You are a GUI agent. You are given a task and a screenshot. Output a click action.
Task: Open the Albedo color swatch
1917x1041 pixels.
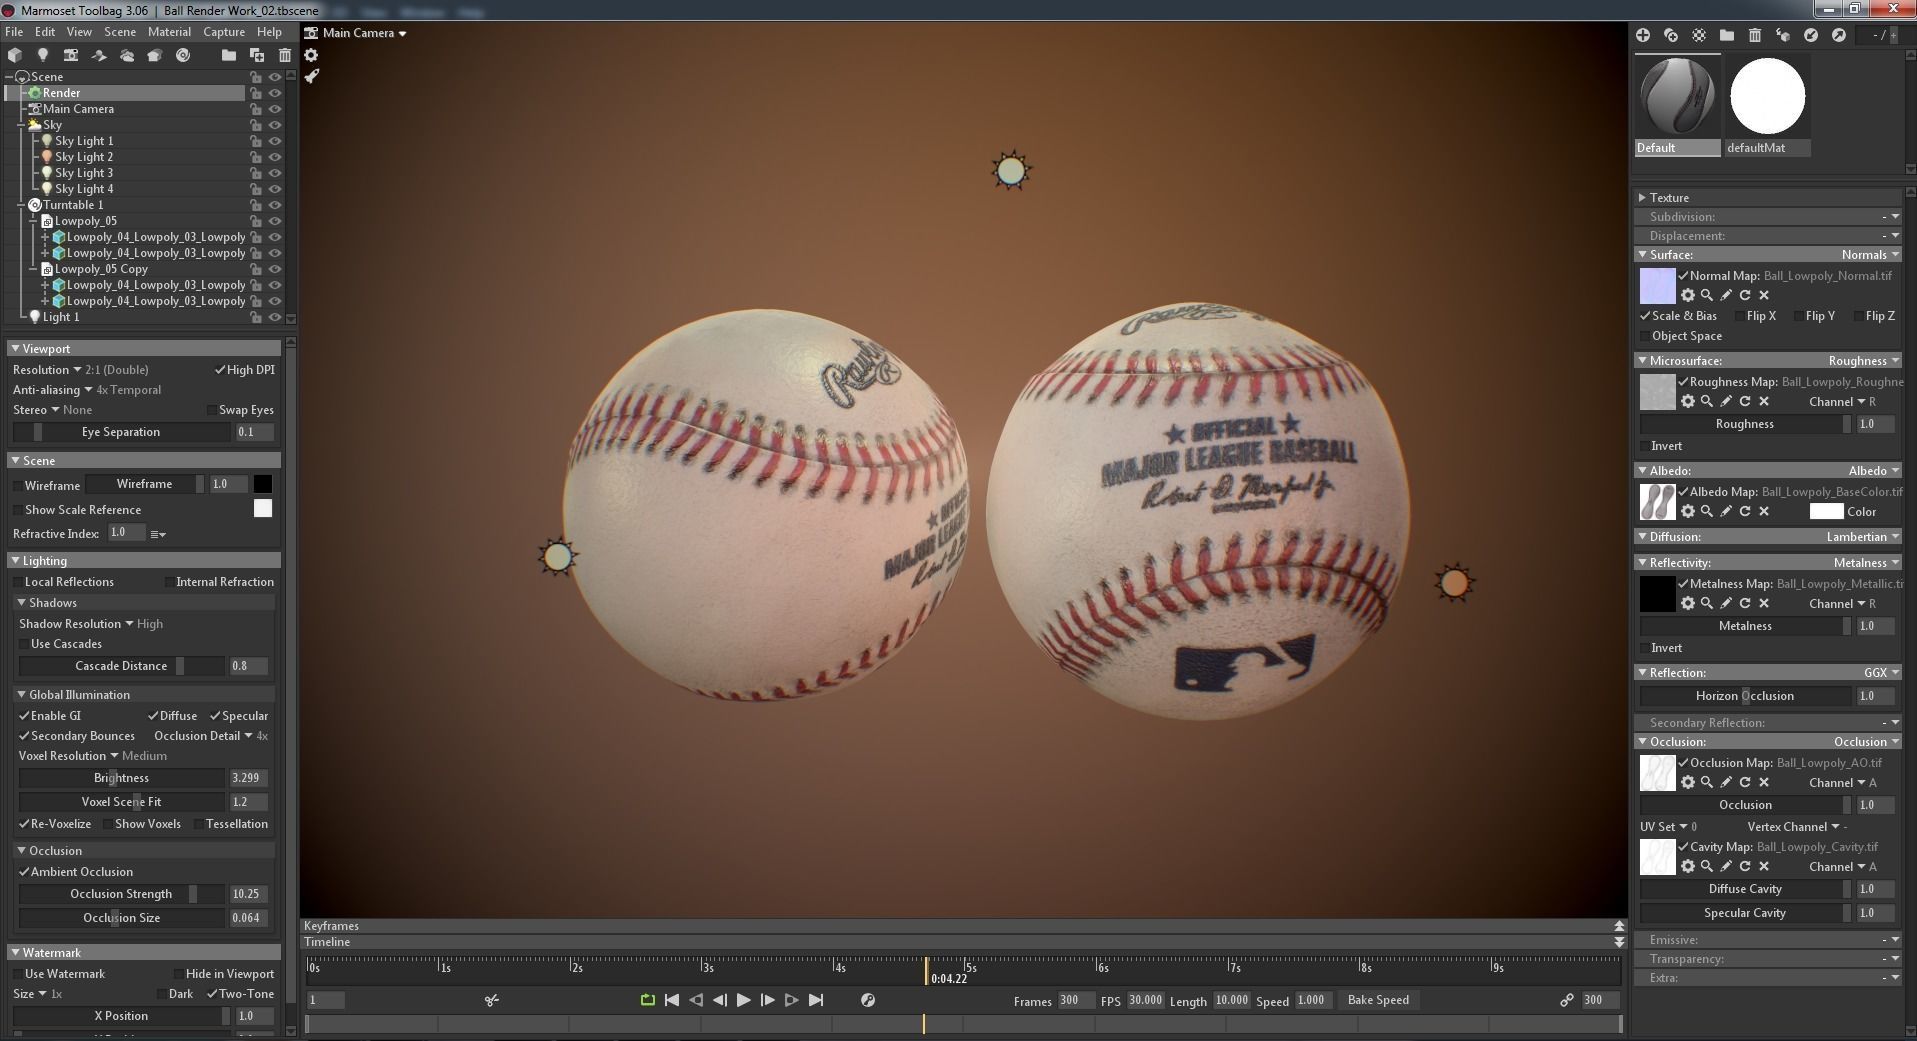click(x=1826, y=511)
